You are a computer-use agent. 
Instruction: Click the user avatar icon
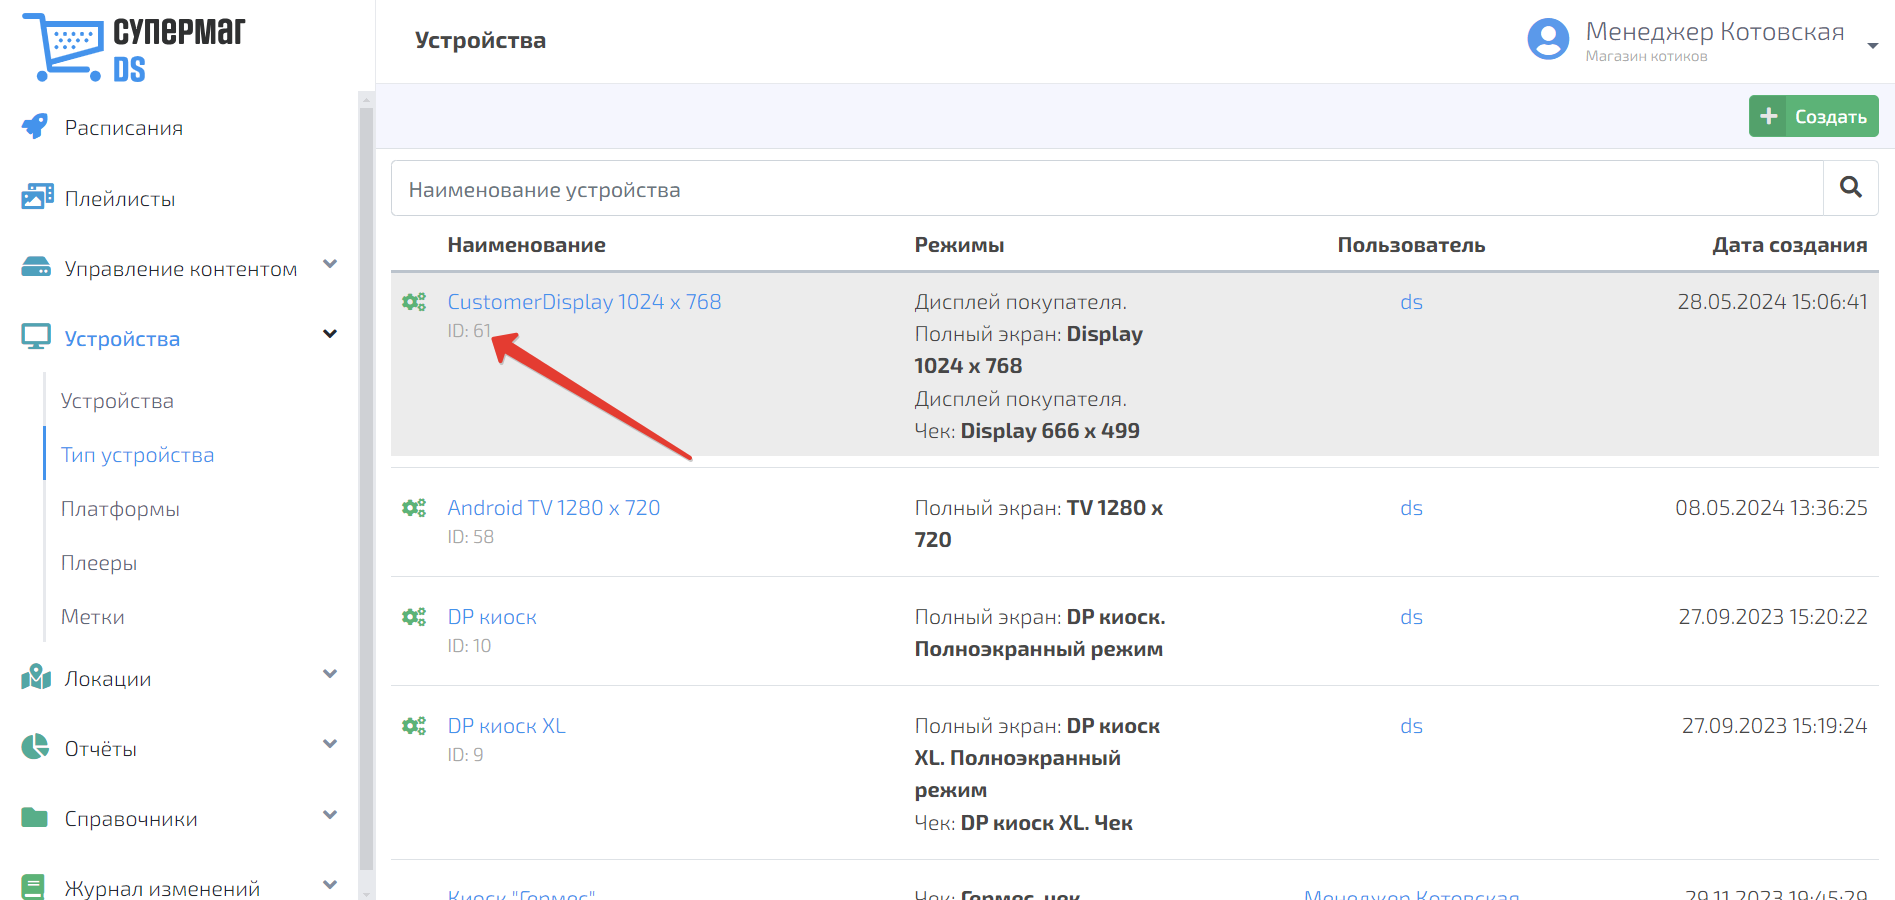point(1548,39)
